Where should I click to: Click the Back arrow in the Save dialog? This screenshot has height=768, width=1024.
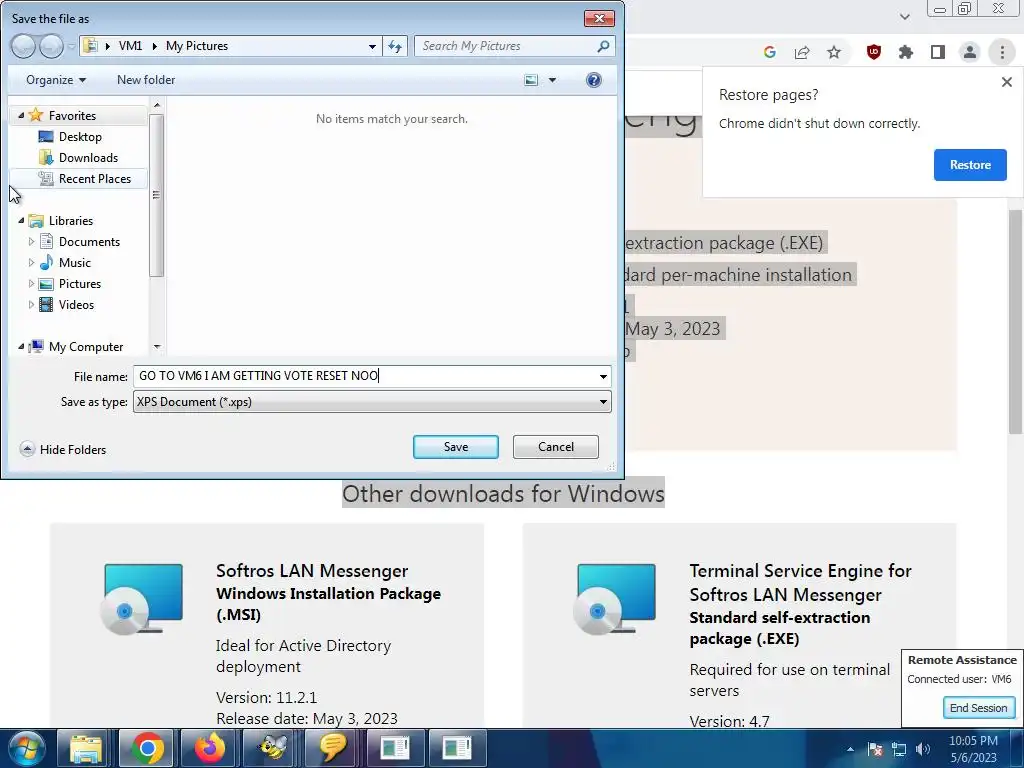(x=24, y=46)
